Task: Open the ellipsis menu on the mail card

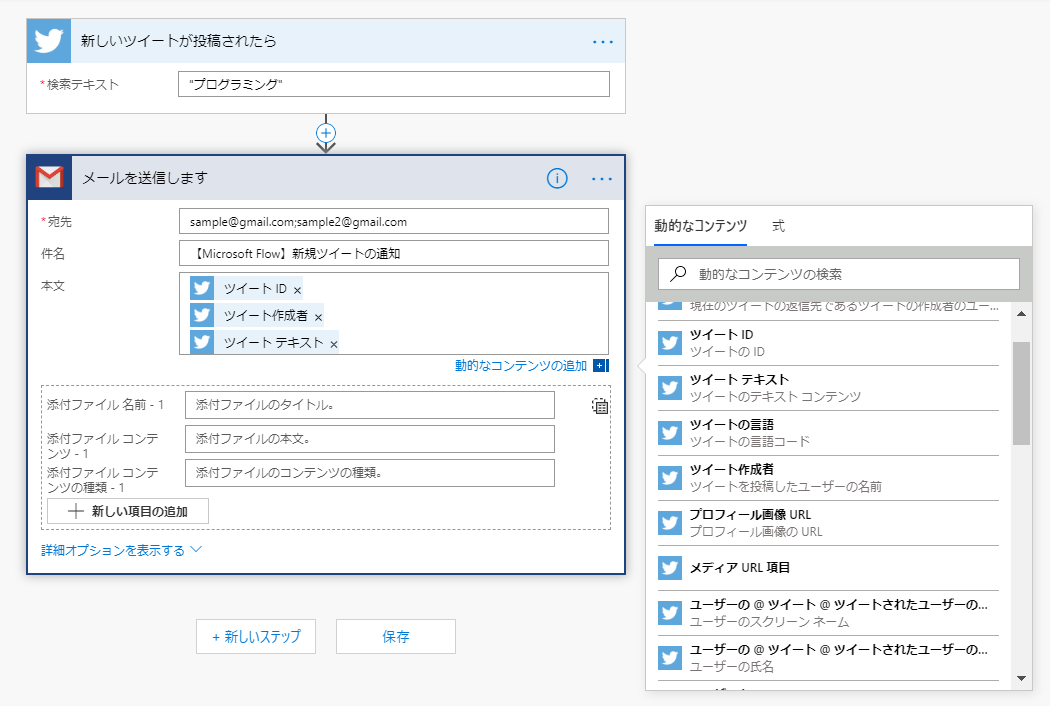Action: (x=602, y=178)
